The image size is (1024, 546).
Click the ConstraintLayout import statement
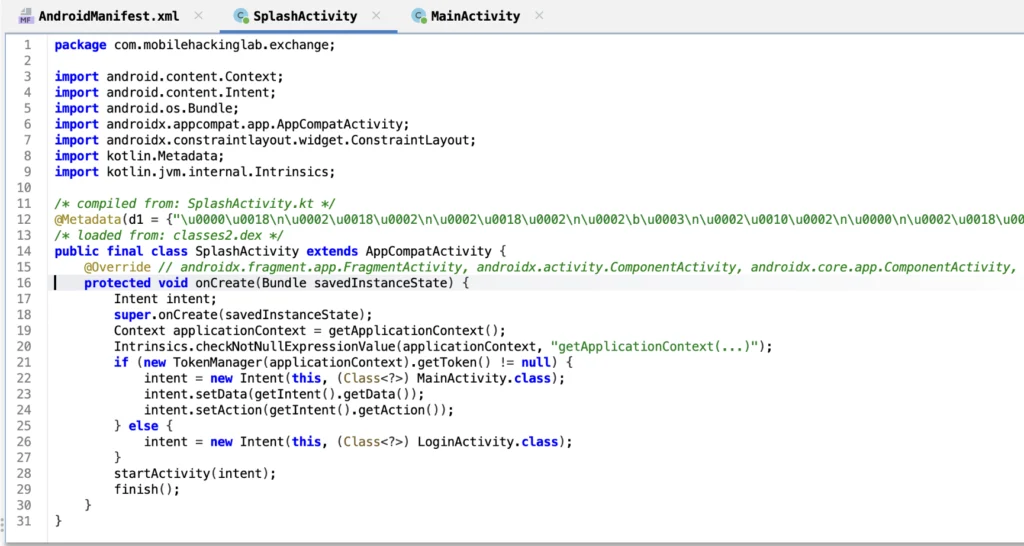click(x=266, y=140)
